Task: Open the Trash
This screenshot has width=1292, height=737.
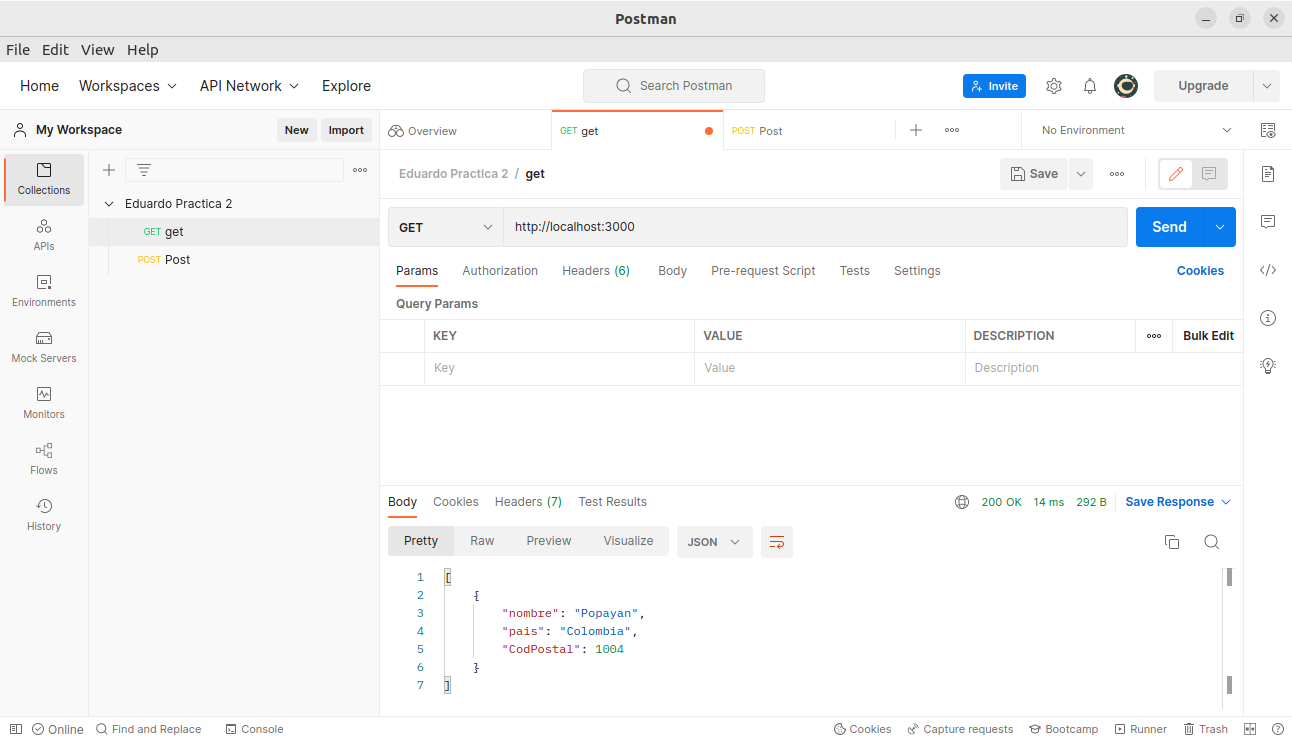Action: 1206,728
